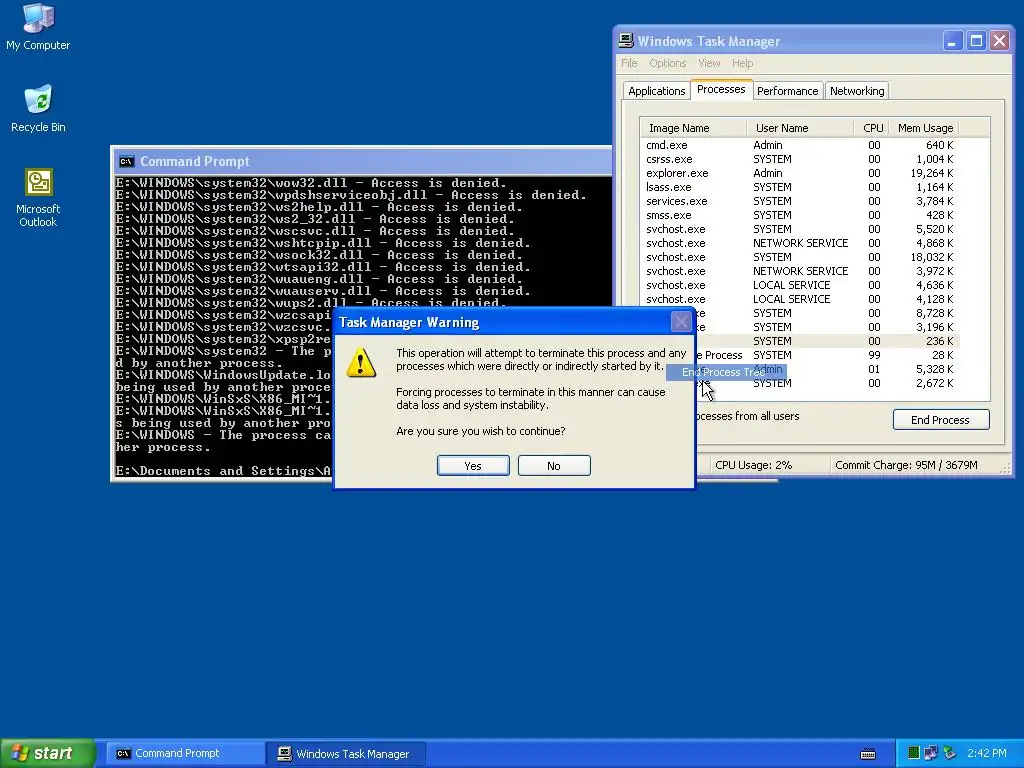The width and height of the screenshot is (1024, 768).
Task: Sort processes by Mem Usage column
Action: 924,128
